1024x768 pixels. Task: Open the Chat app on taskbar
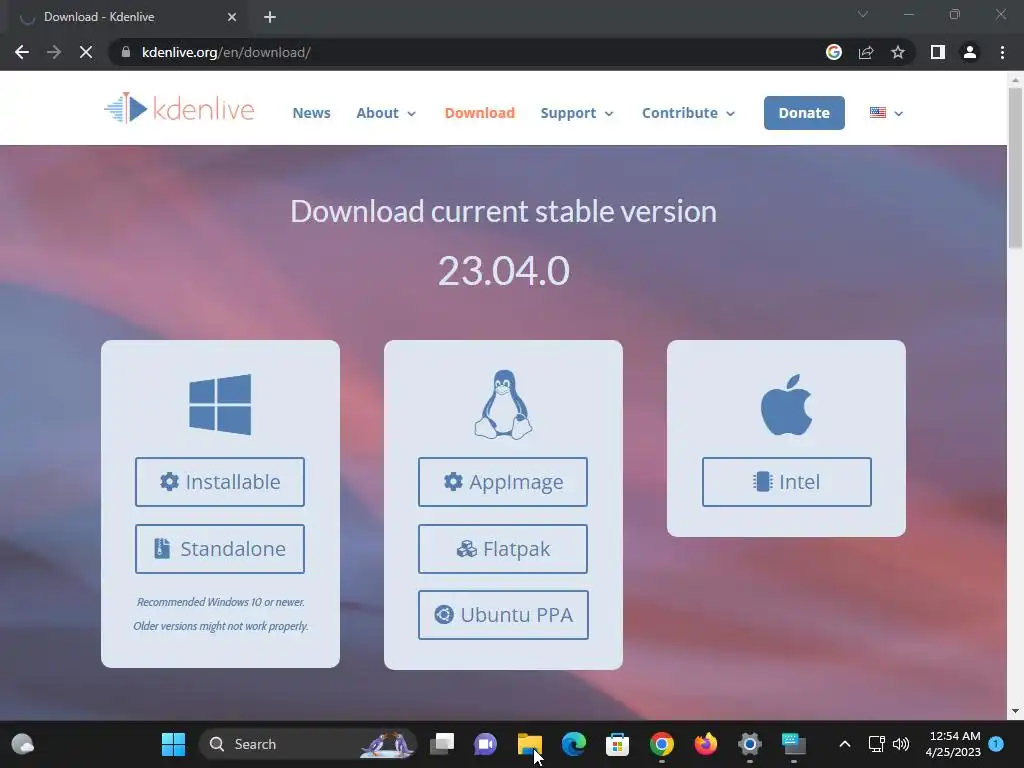(x=485, y=744)
